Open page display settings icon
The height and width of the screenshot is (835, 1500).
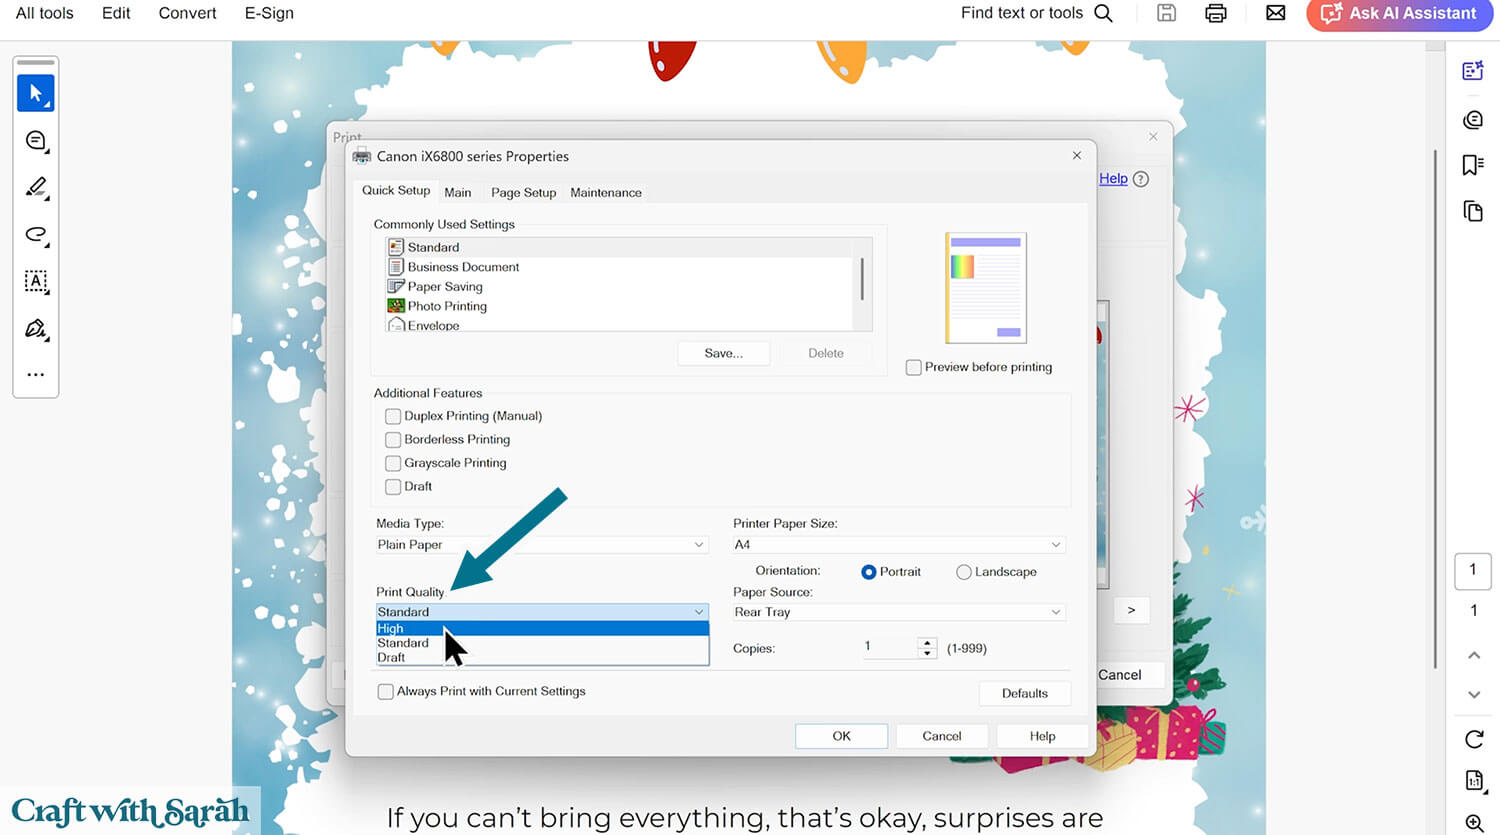[1474, 781]
